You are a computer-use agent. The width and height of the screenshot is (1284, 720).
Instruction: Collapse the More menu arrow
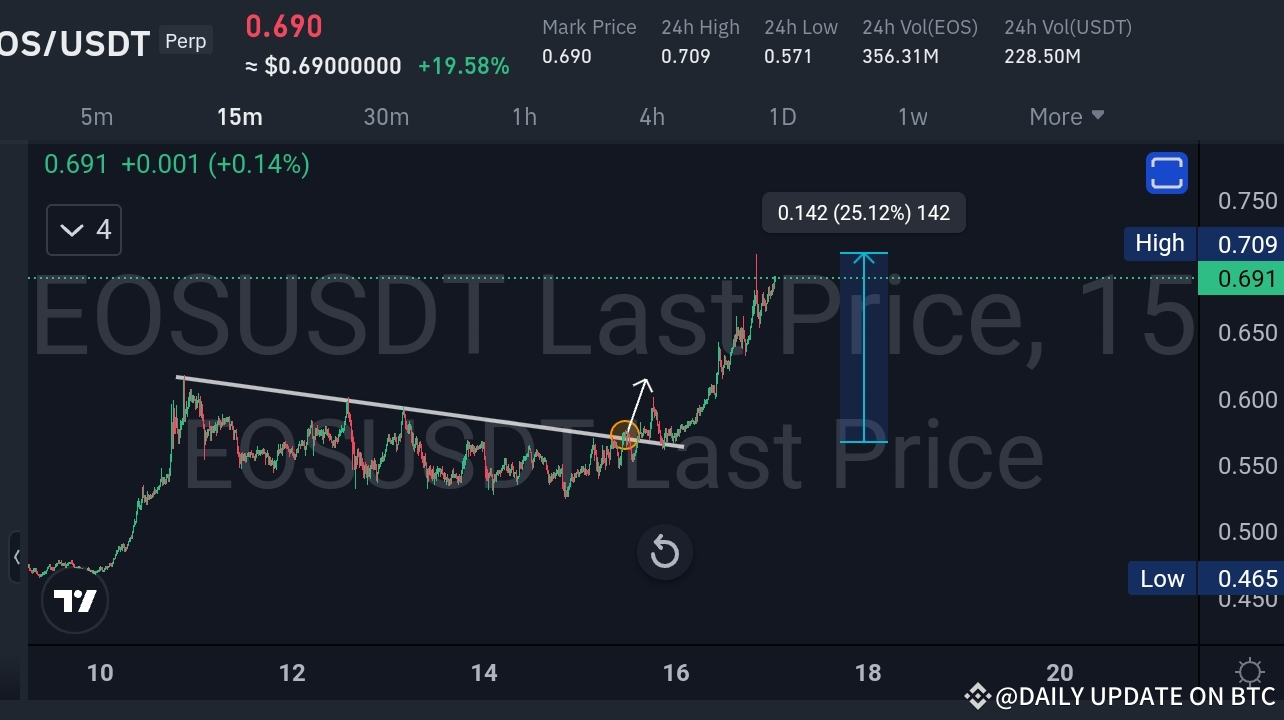(x=1098, y=116)
